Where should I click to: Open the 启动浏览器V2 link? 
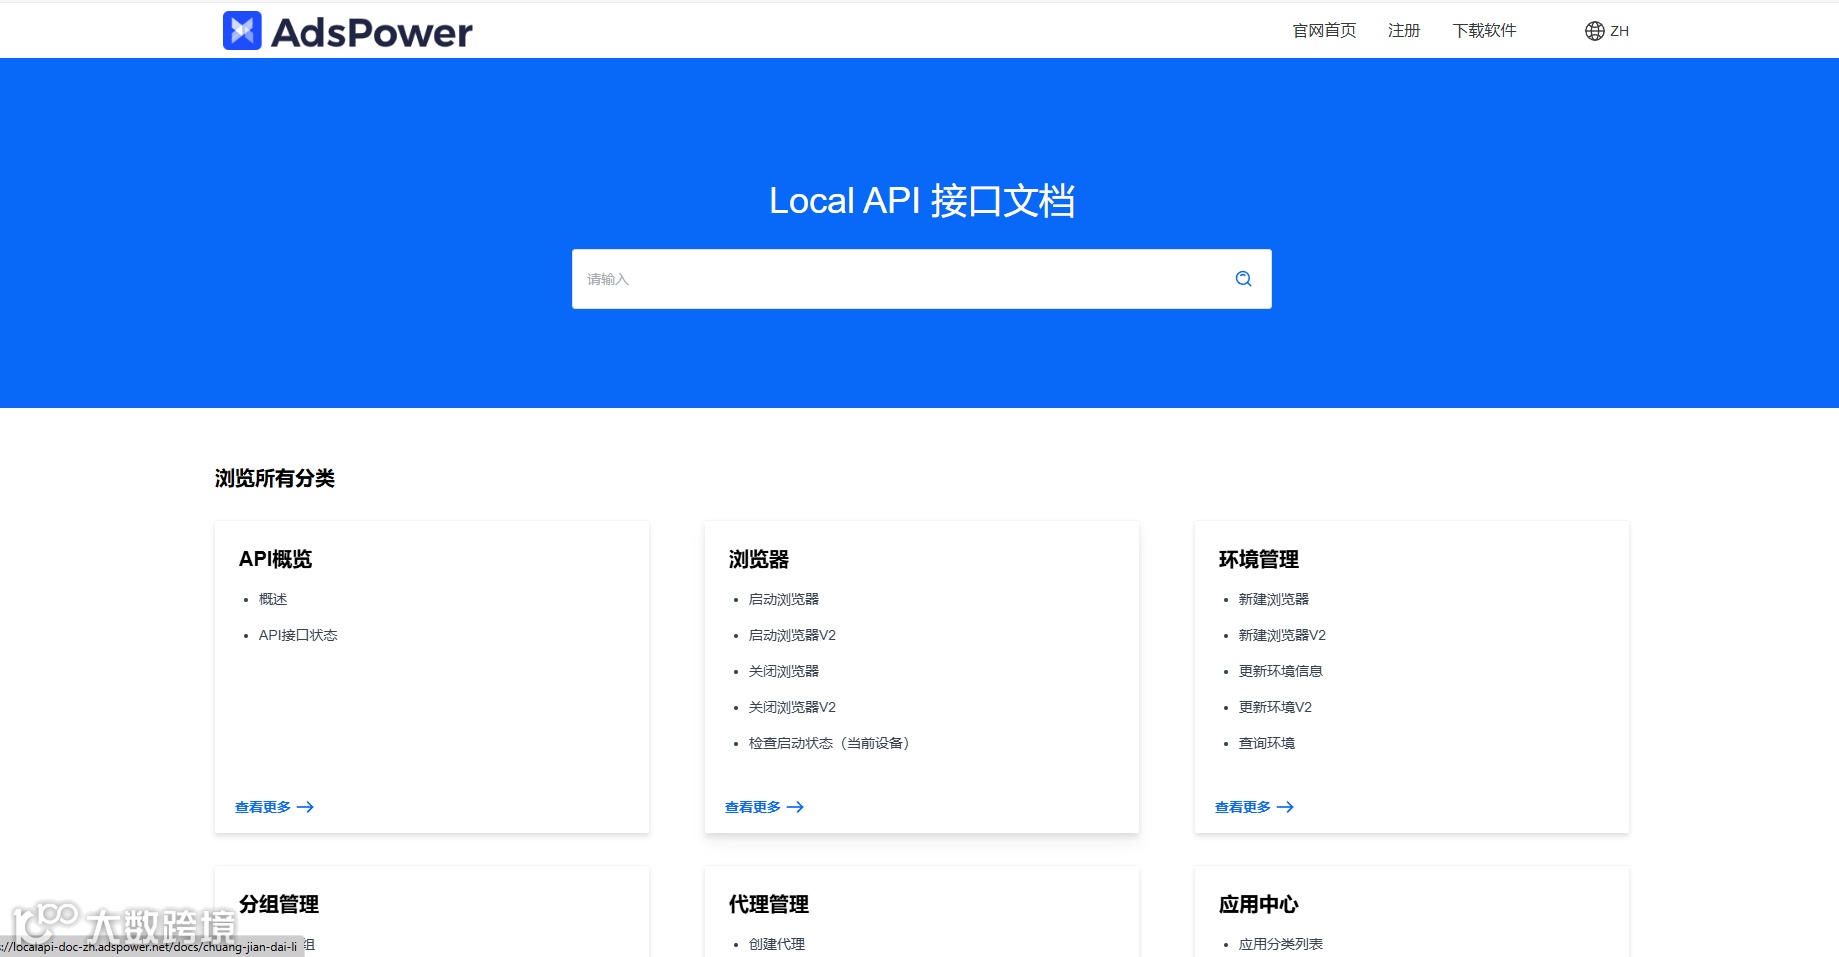[792, 635]
